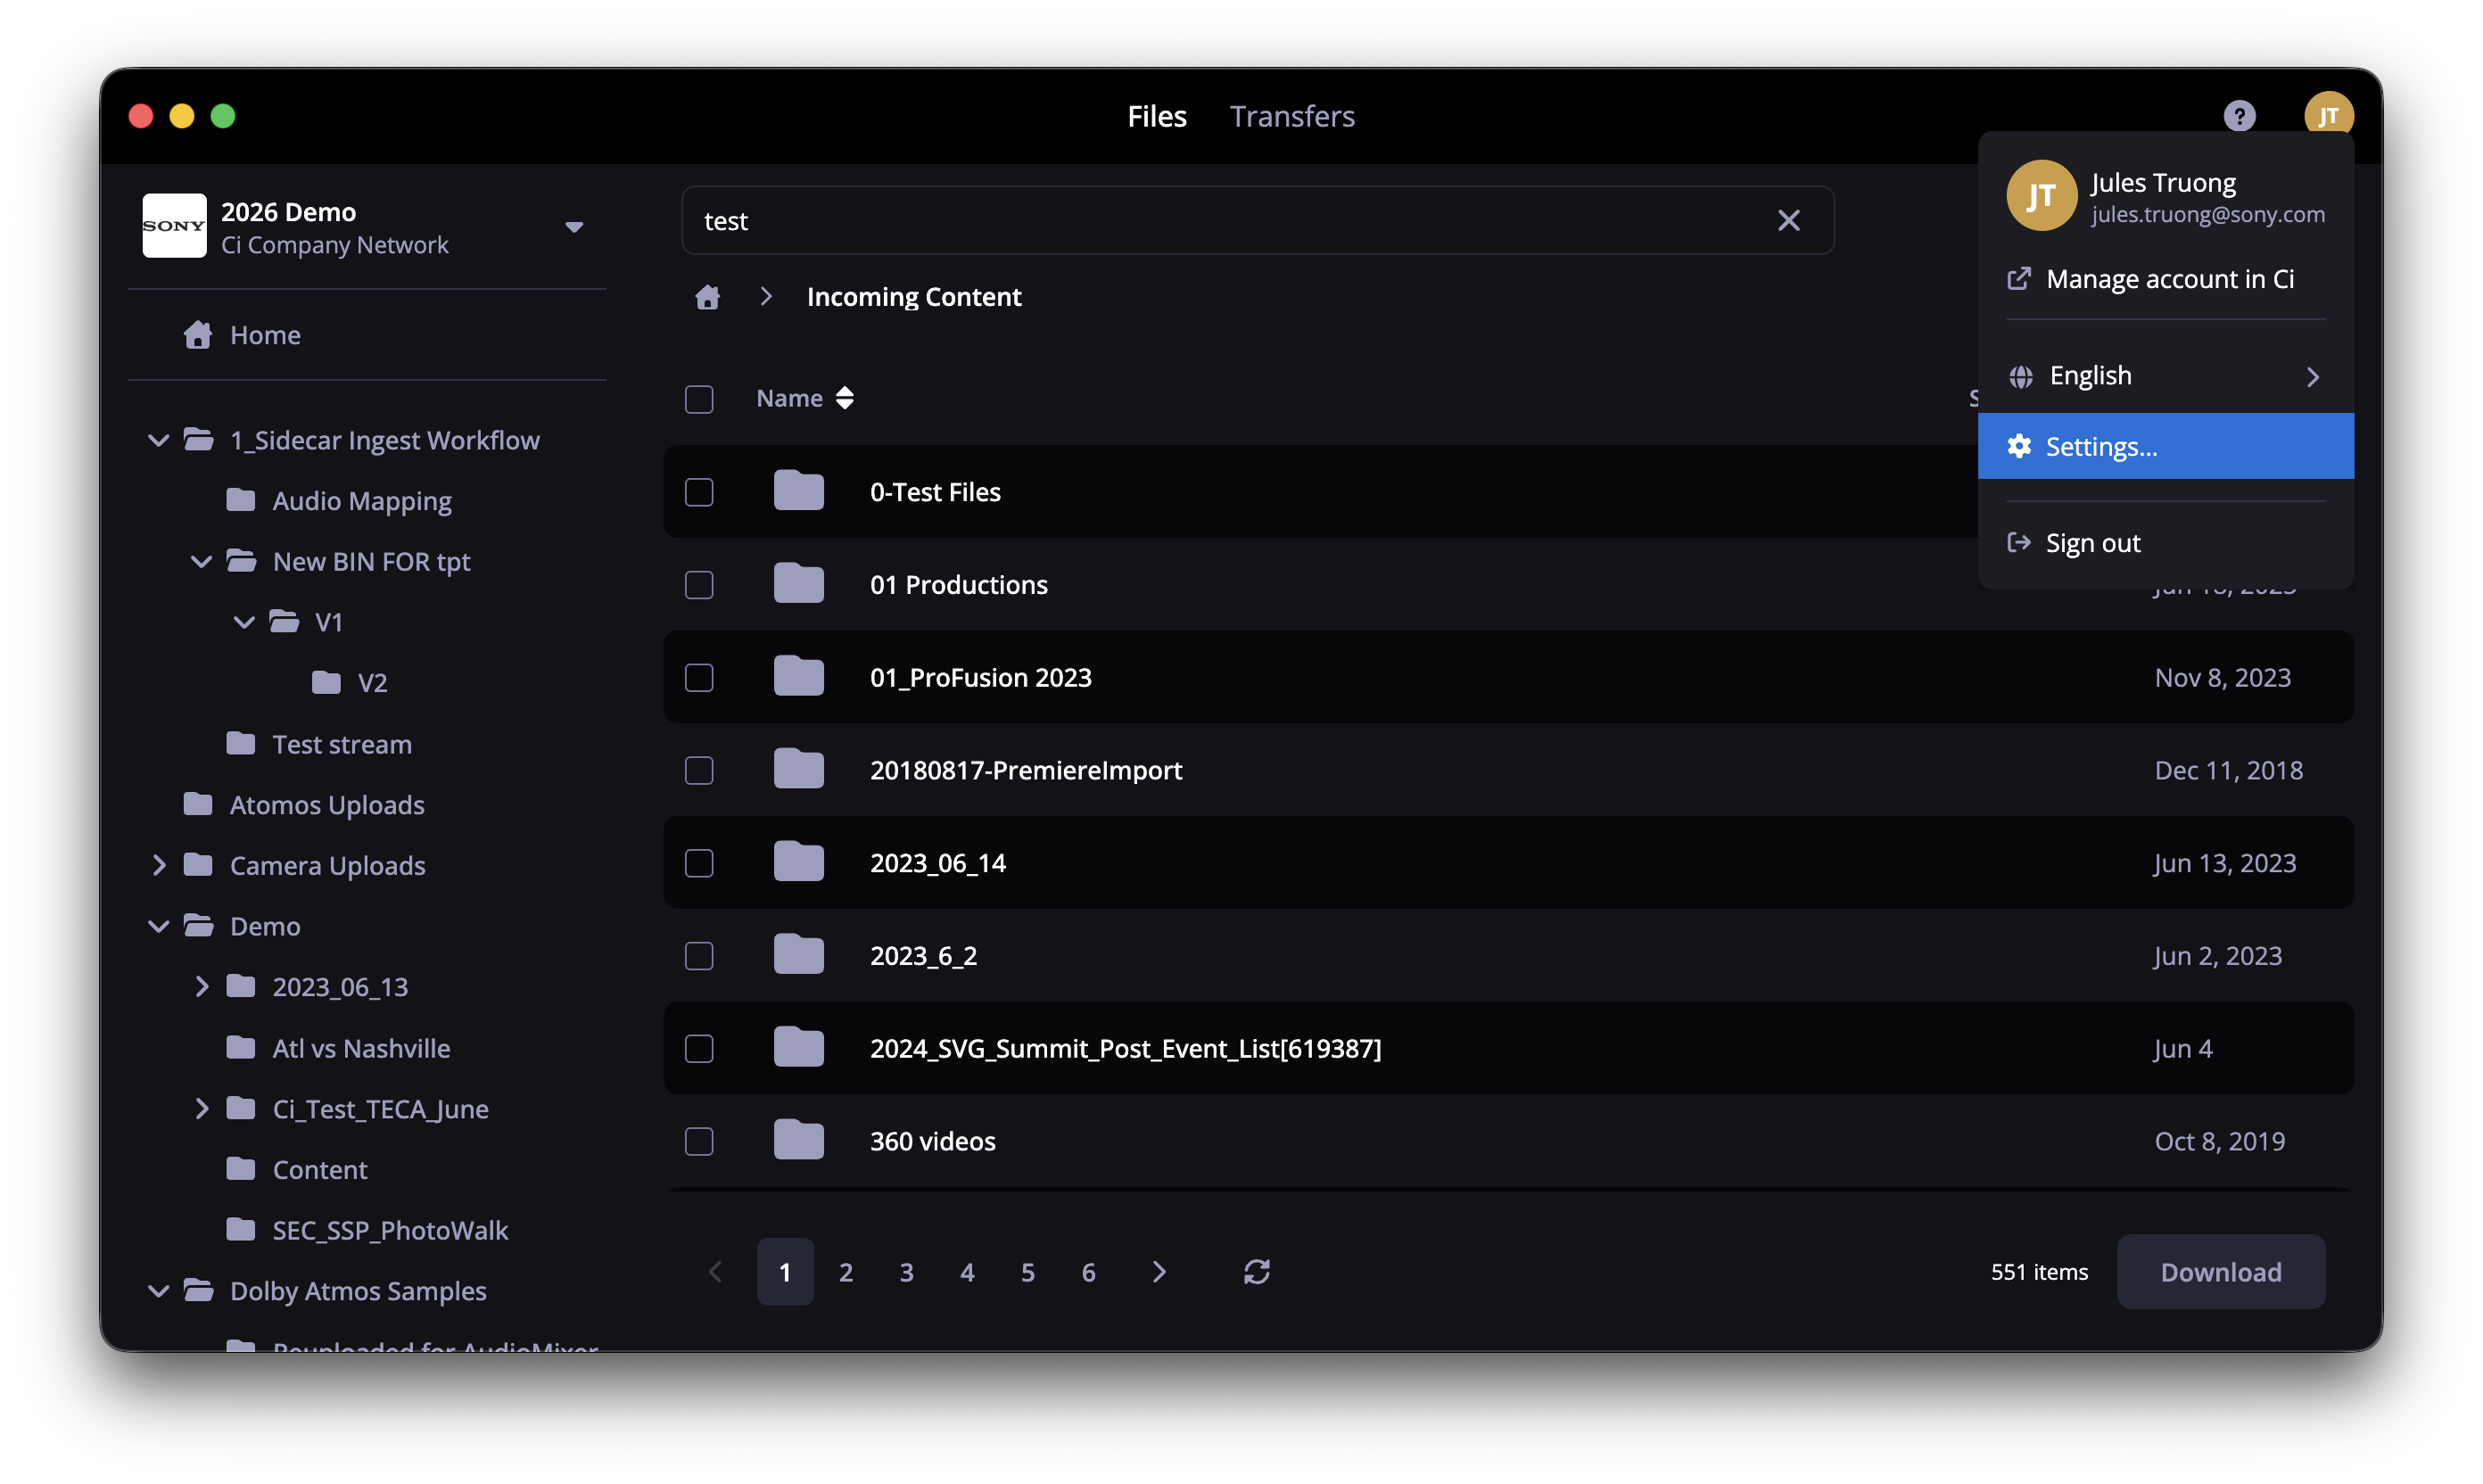Go to page 4 of results
The height and width of the screenshot is (1484, 2483).
966,1272
